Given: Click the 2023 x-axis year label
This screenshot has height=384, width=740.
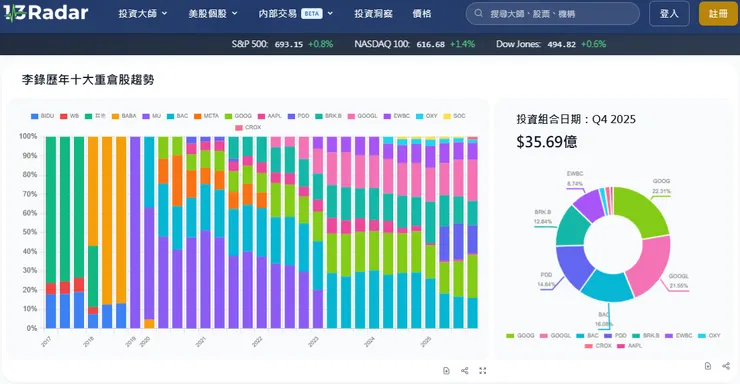Looking at the screenshot, I should coord(313,342).
